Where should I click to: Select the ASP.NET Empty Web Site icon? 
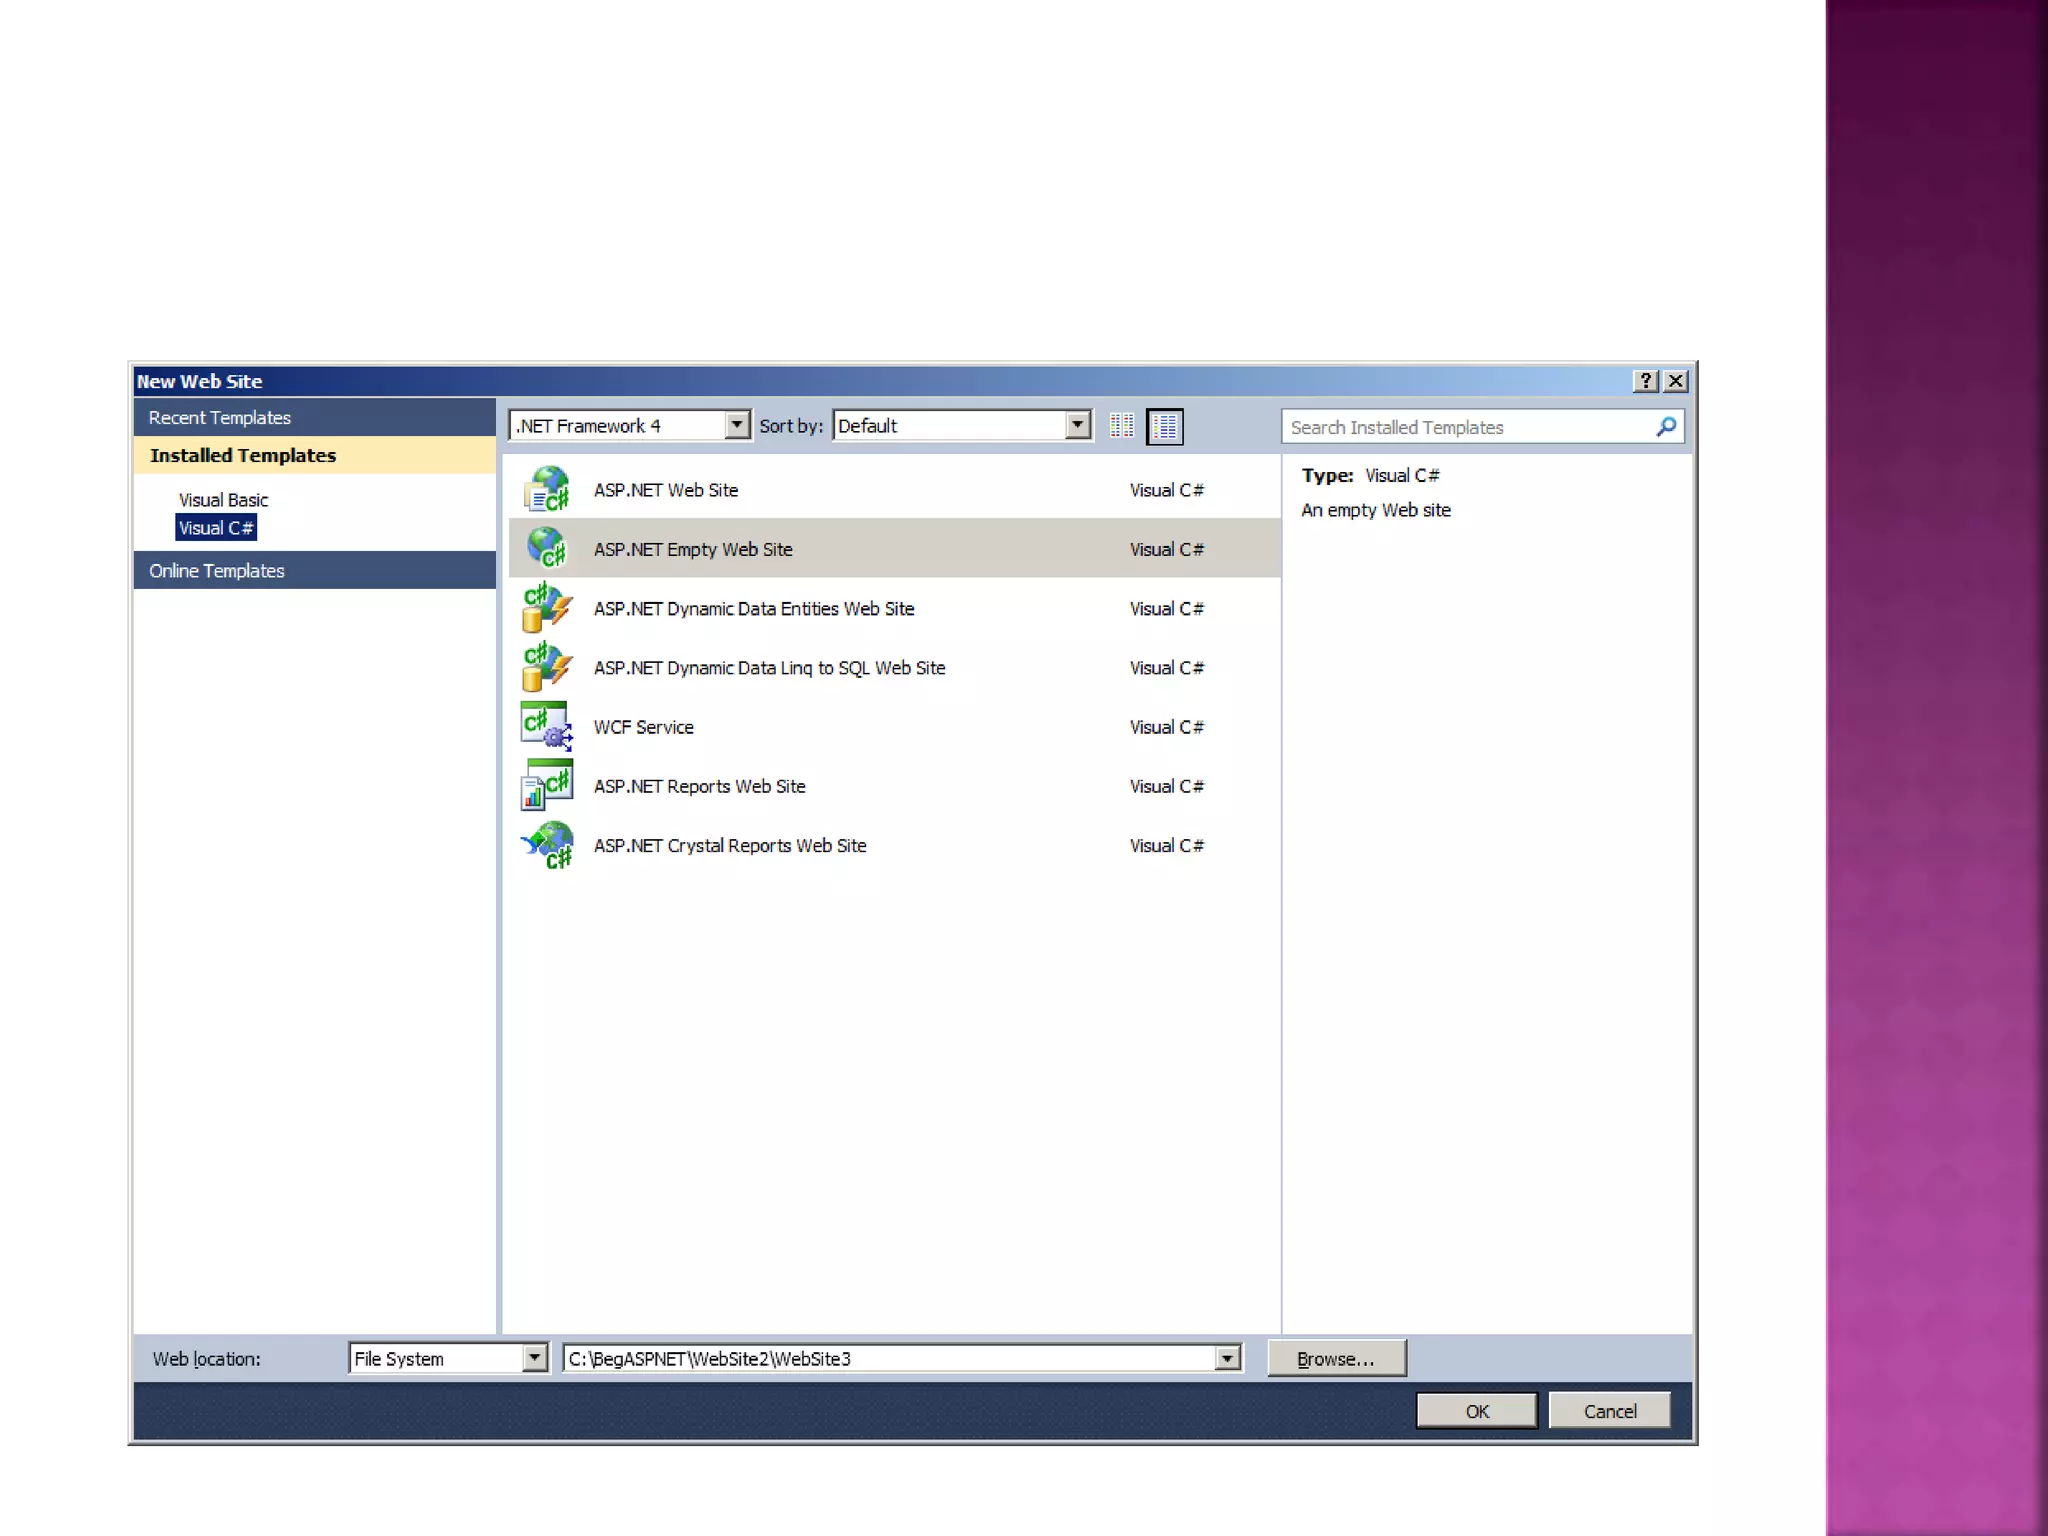546,549
